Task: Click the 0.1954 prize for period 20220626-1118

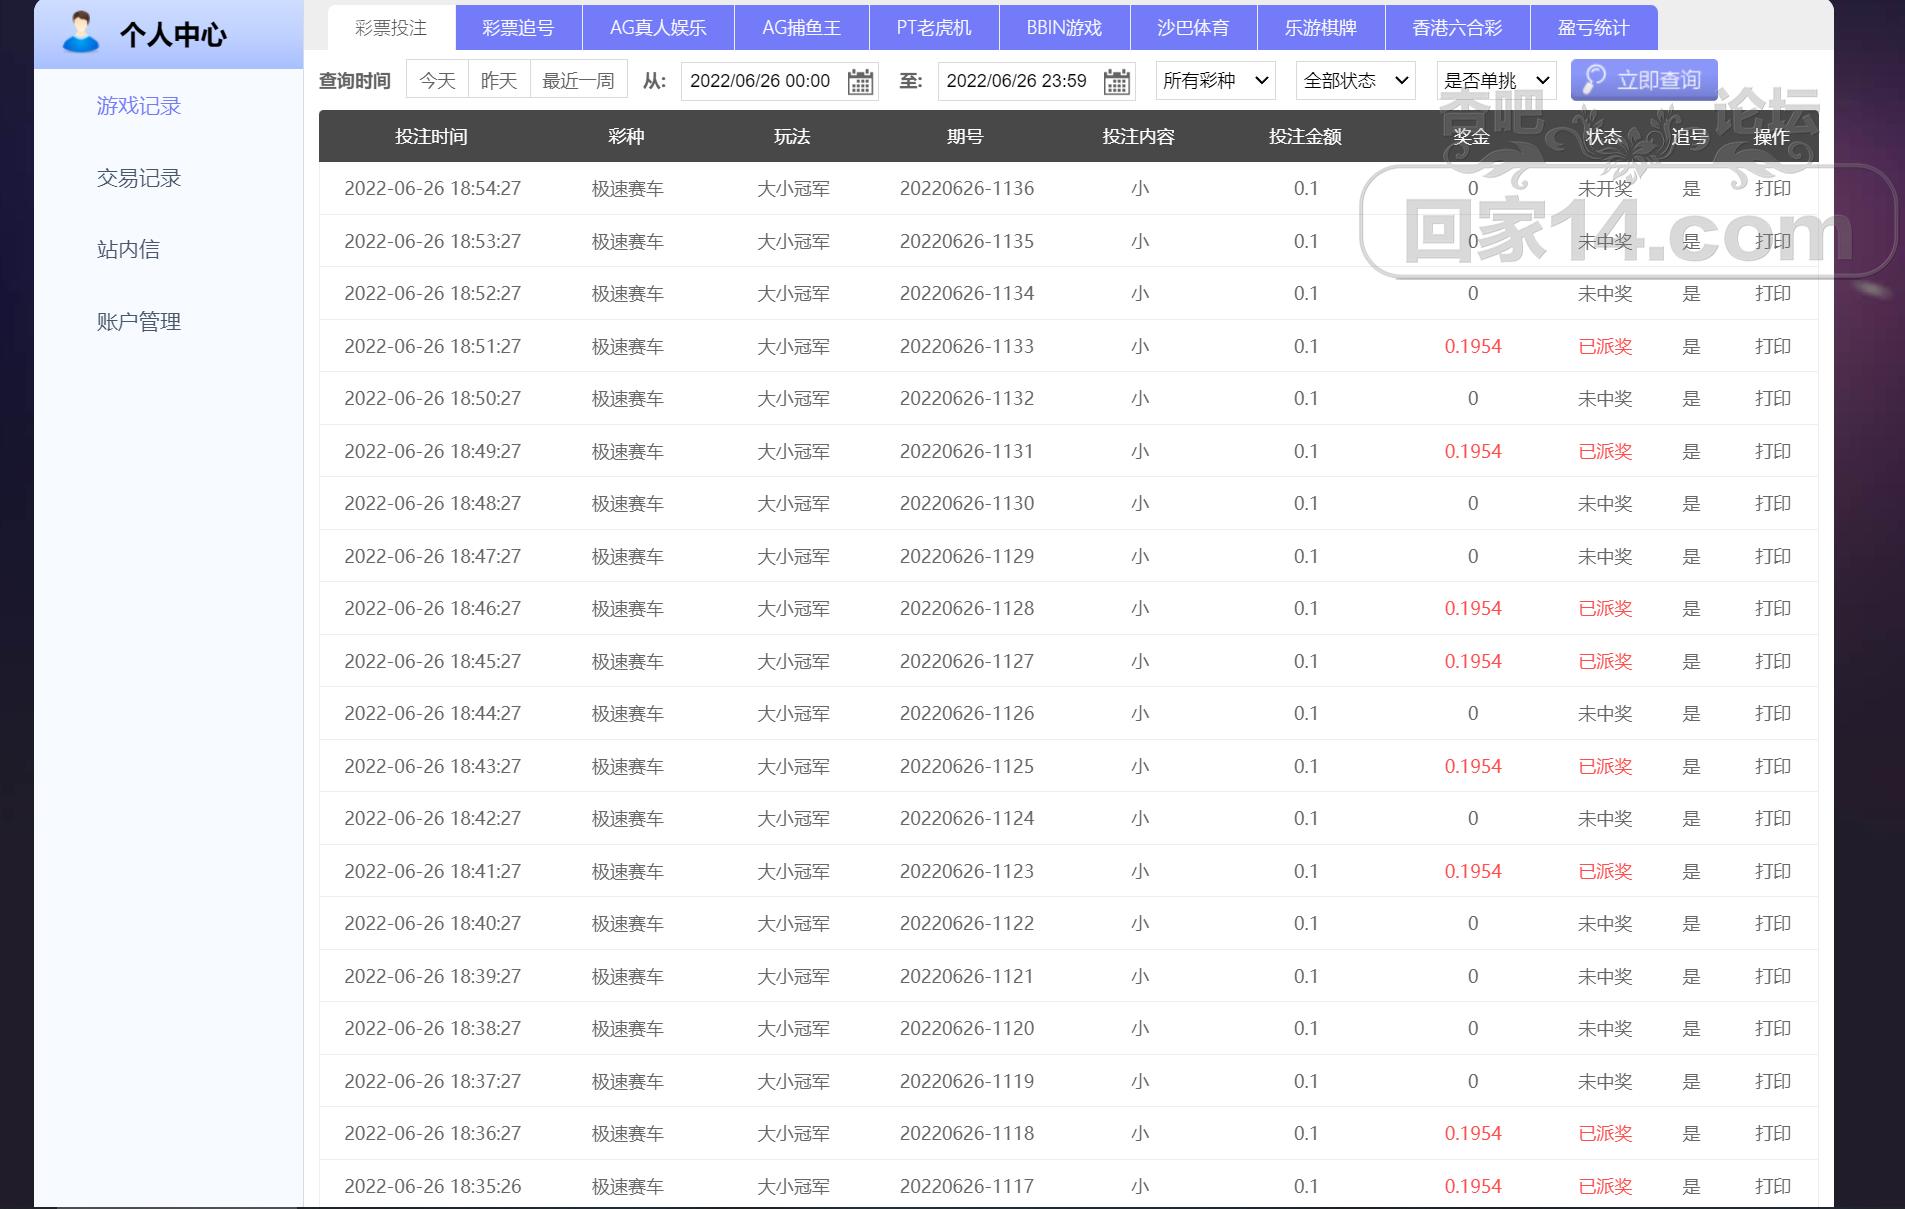Action: [1472, 1133]
